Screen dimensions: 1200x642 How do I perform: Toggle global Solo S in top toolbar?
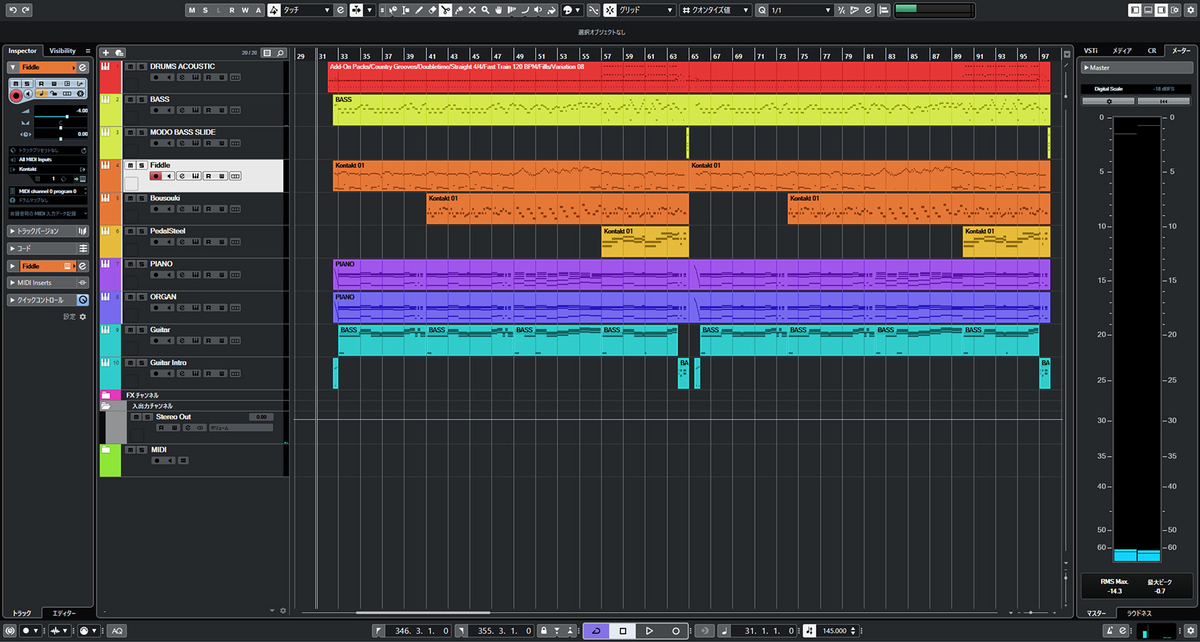tap(205, 9)
